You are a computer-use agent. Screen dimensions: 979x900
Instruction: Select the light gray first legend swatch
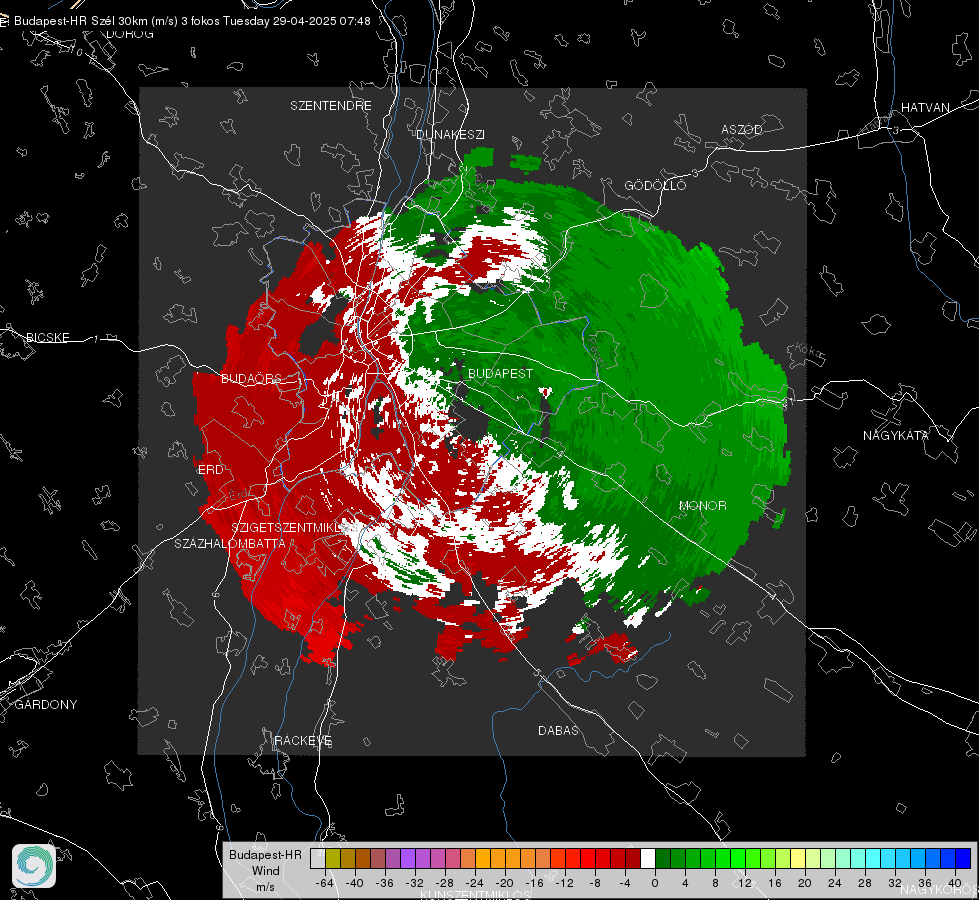318,858
